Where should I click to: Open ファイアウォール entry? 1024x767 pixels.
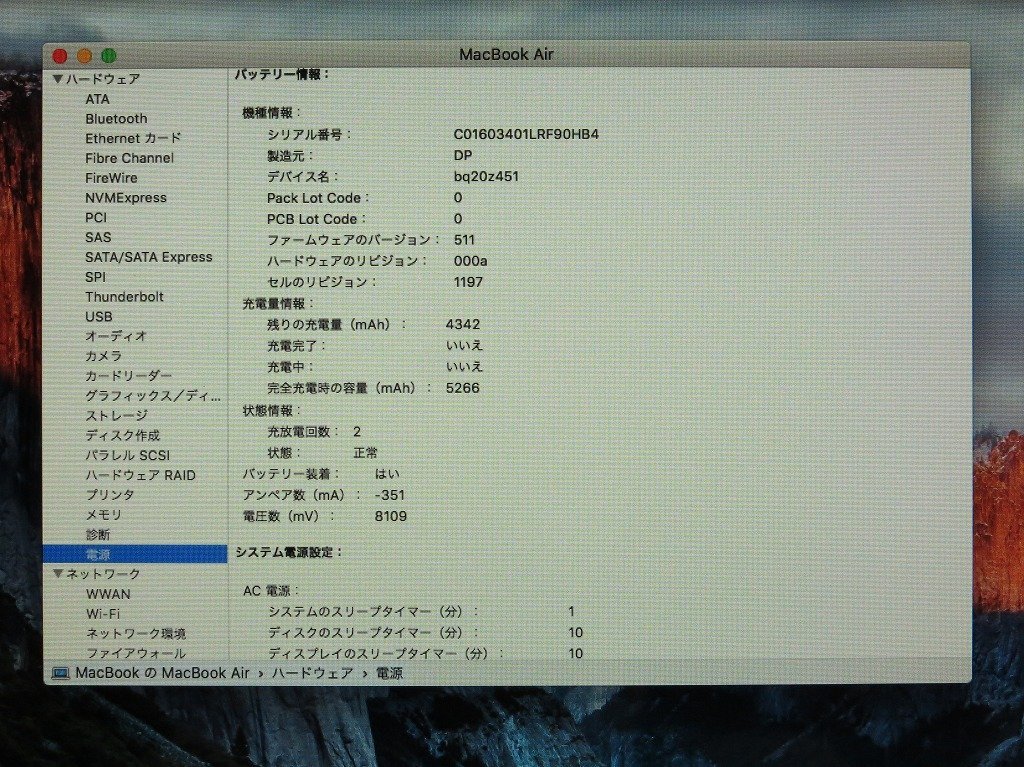[136, 653]
